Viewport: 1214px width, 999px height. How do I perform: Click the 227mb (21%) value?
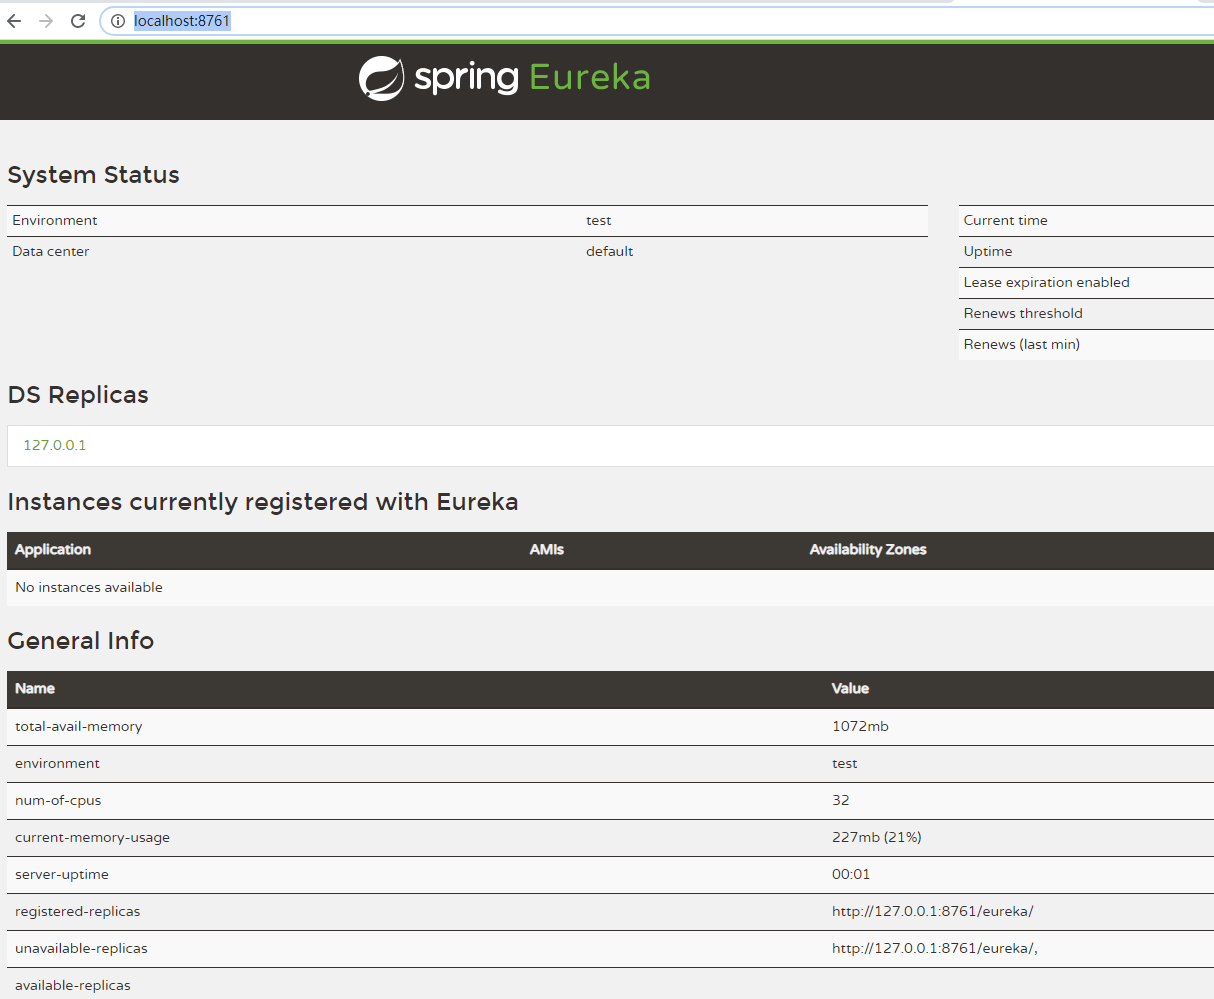(x=877, y=838)
